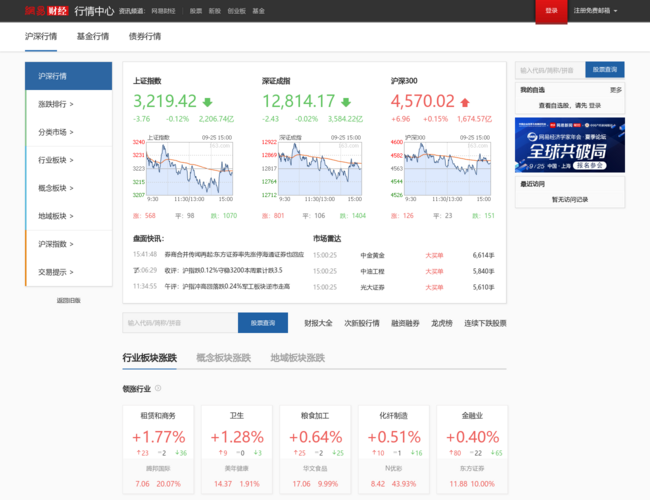Open the 15:41:48 news headline
This screenshot has height=500, width=650.
coord(234,254)
